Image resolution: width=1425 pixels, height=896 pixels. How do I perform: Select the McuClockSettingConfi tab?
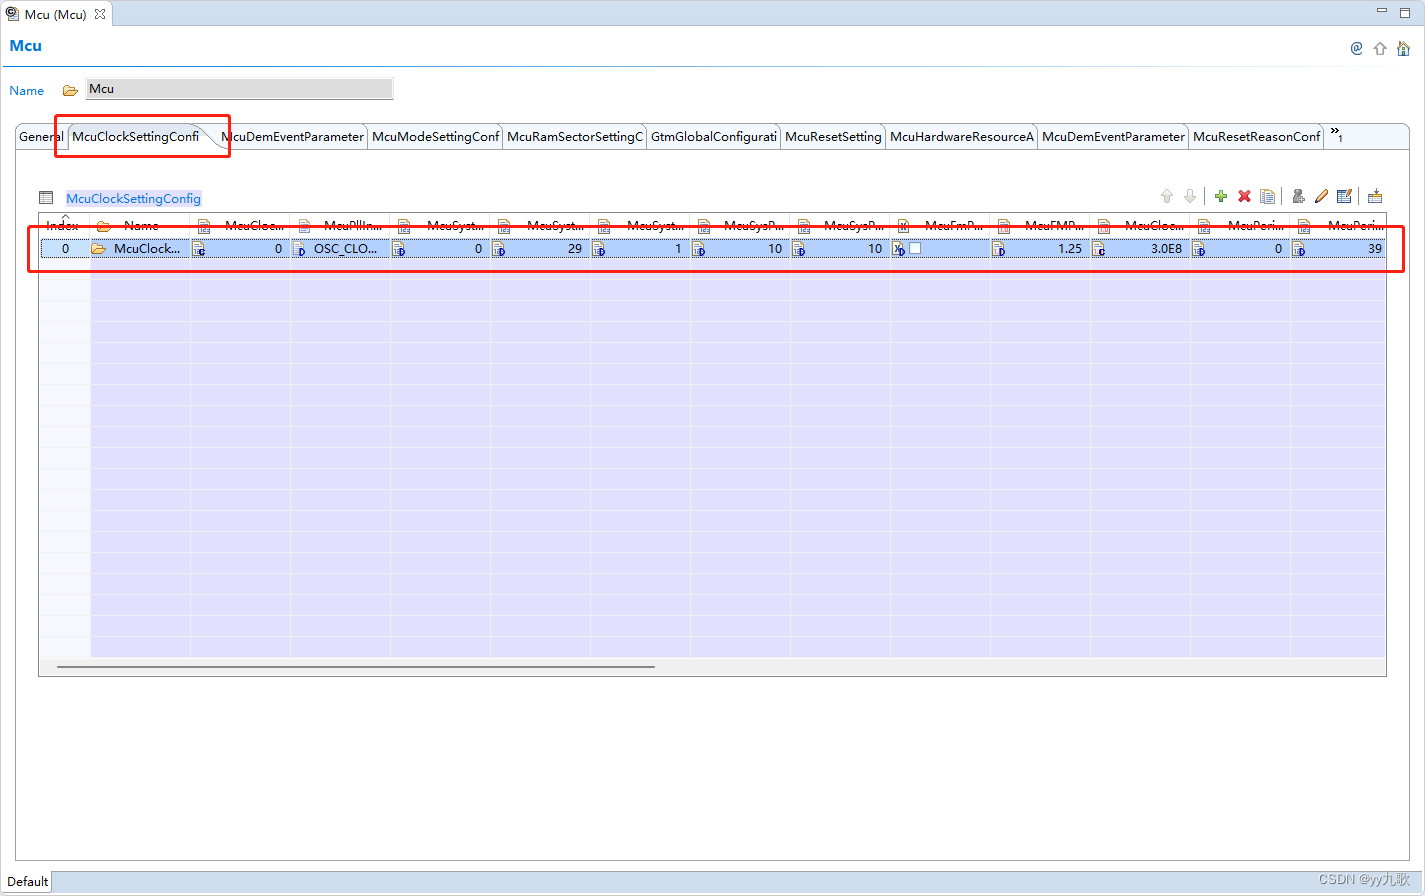[x=136, y=137]
